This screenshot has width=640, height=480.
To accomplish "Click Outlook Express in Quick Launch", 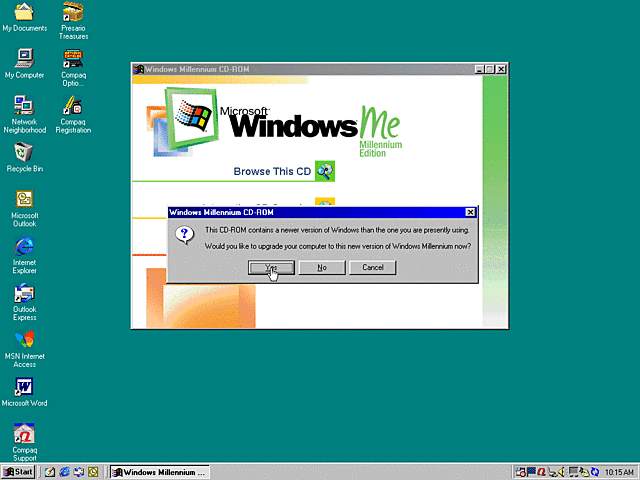I will click(x=78, y=472).
